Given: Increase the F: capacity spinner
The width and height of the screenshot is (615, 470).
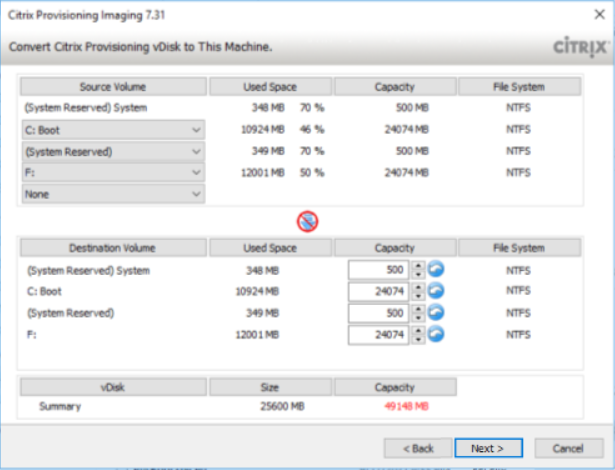Looking at the screenshot, I should tap(418, 330).
